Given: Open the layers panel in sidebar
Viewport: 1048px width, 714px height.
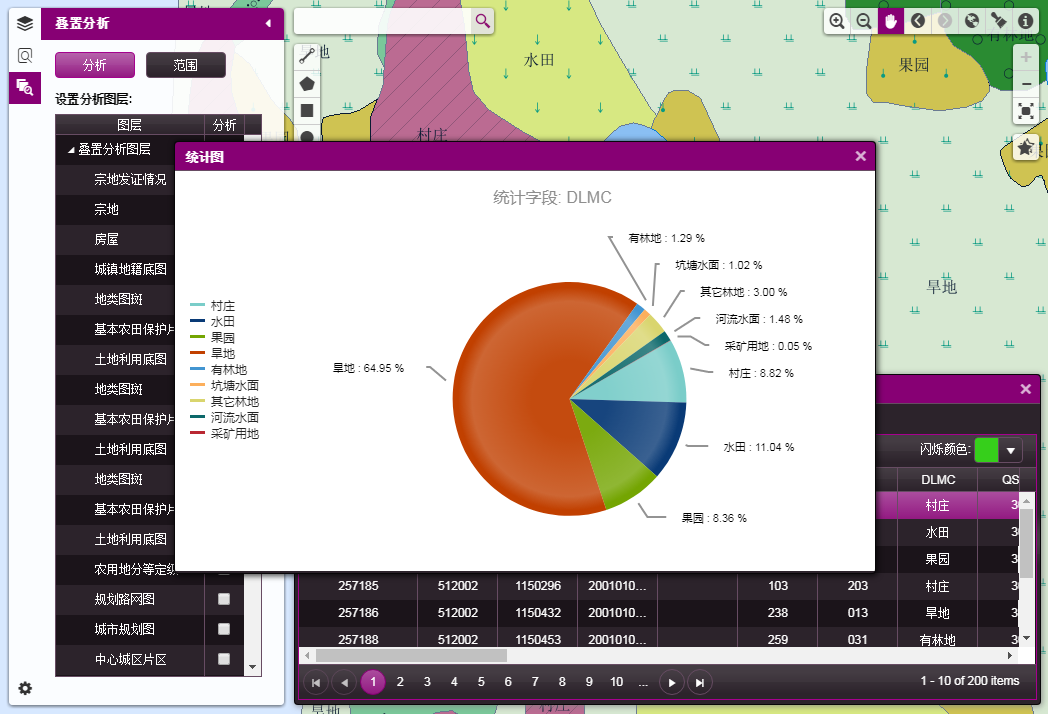Looking at the screenshot, I should [x=25, y=23].
